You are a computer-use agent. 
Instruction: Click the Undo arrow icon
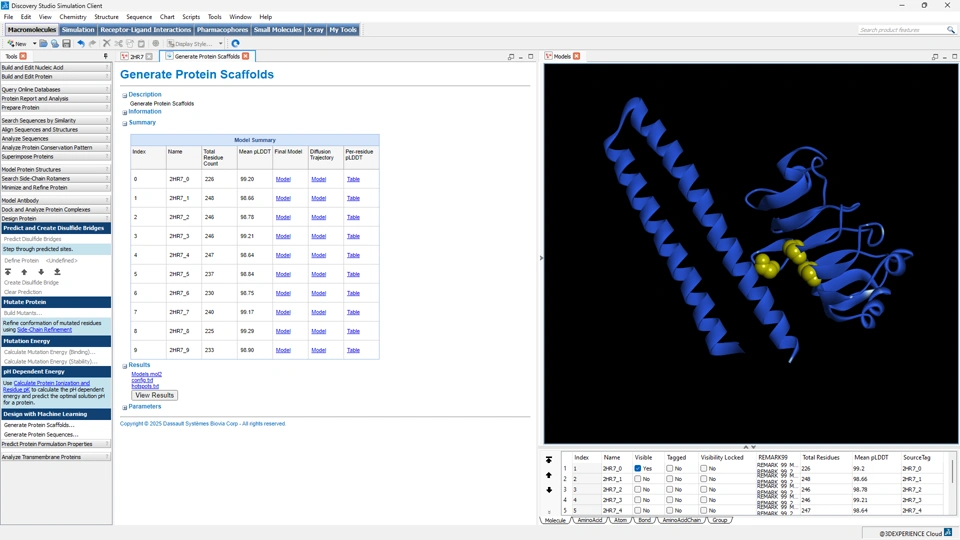click(81, 43)
